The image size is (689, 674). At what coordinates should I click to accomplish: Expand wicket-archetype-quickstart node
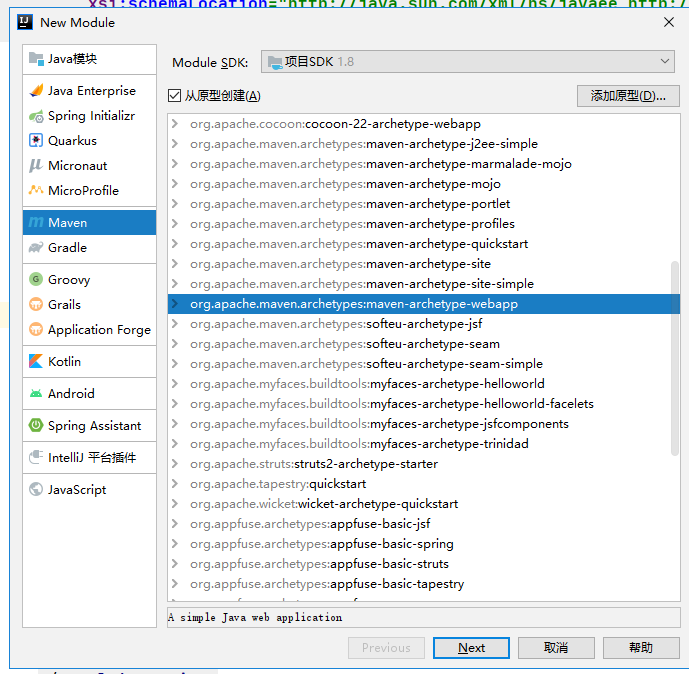coord(175,504)
